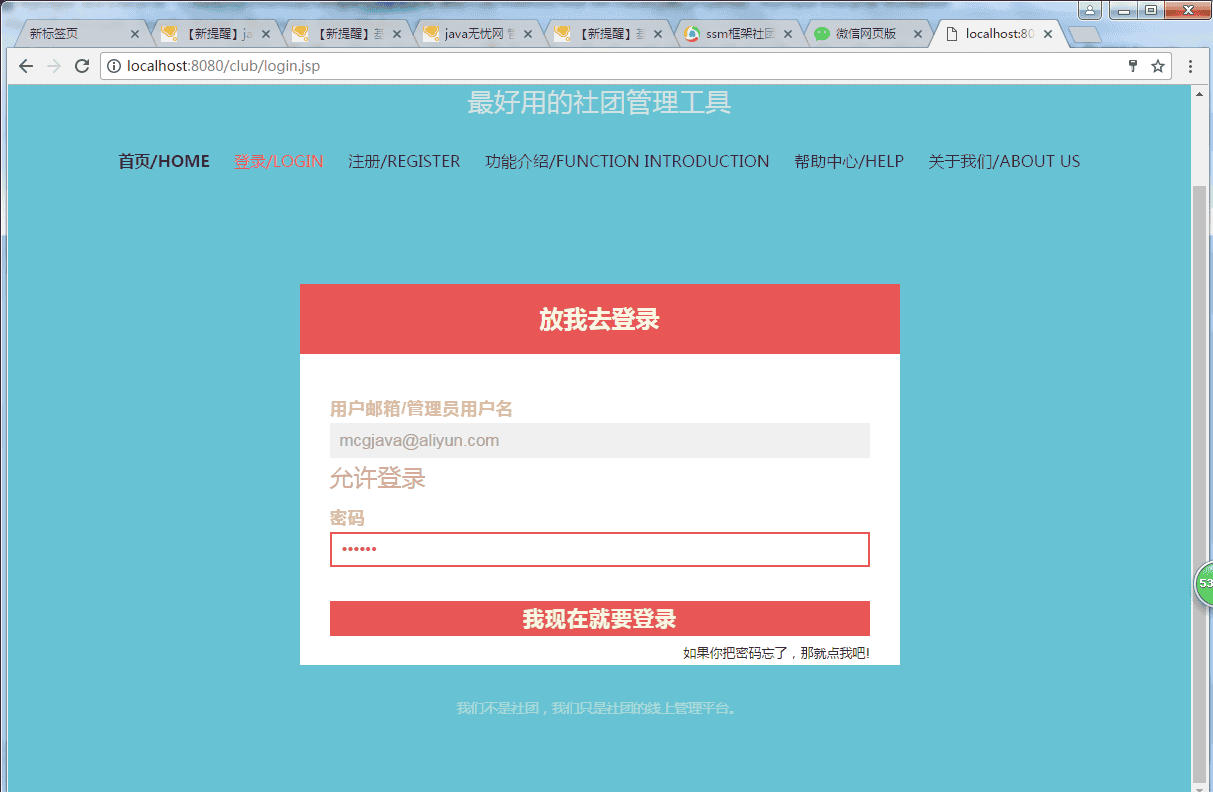1213x792 pixels.
Task: Submit with the 我现在就要登录 button
Action: tap(600, 618)
